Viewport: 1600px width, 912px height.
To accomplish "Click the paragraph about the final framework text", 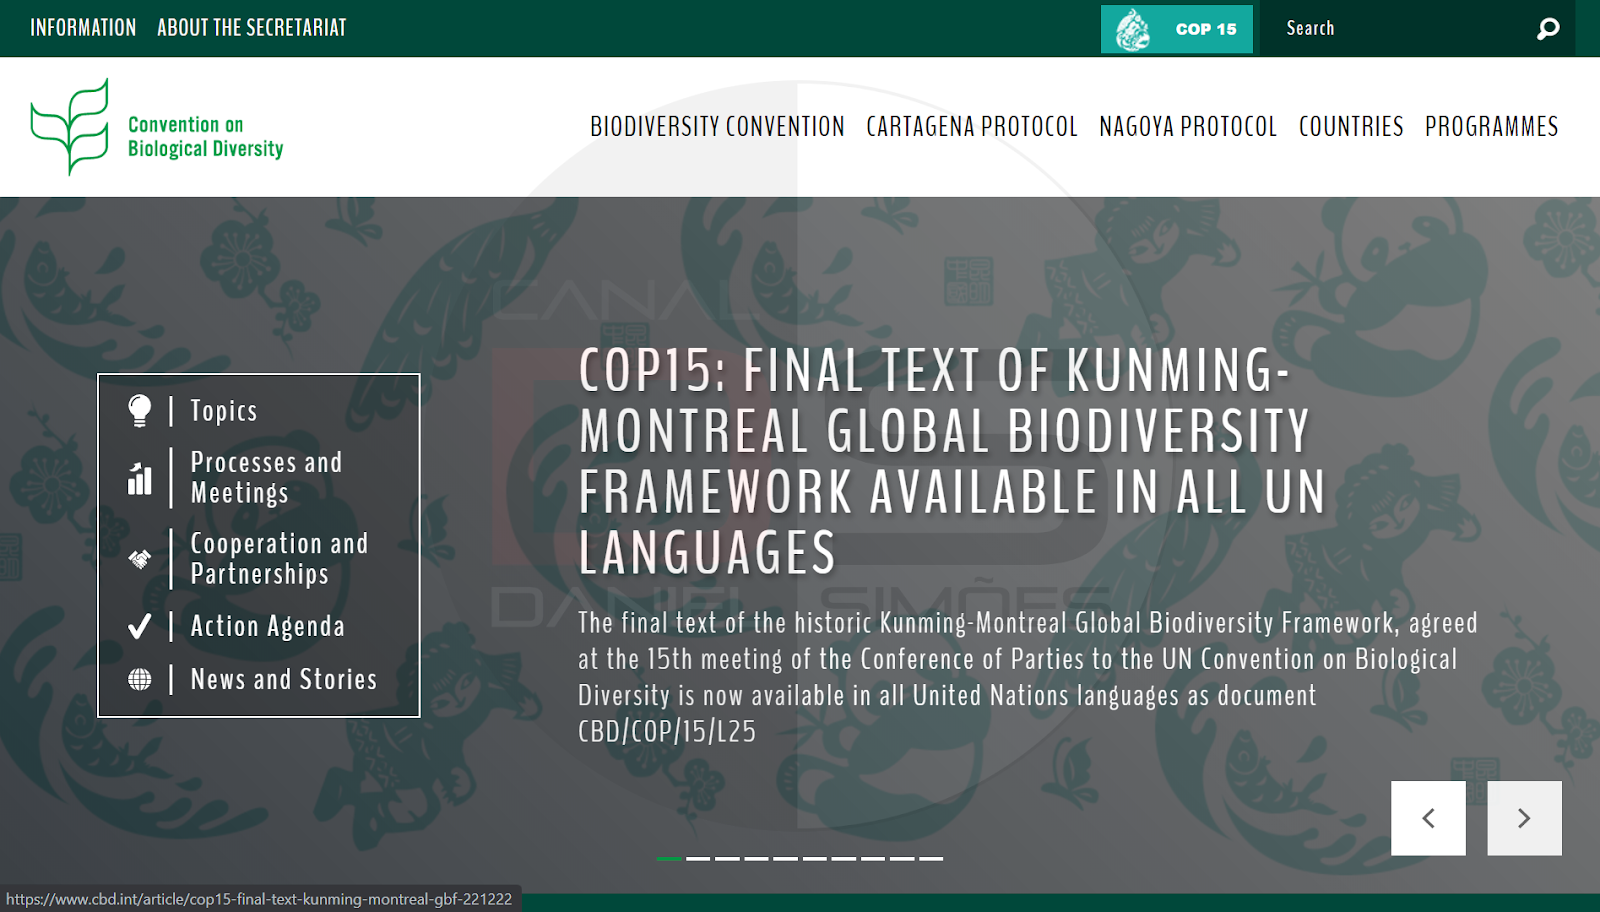I will (1028, 677).
